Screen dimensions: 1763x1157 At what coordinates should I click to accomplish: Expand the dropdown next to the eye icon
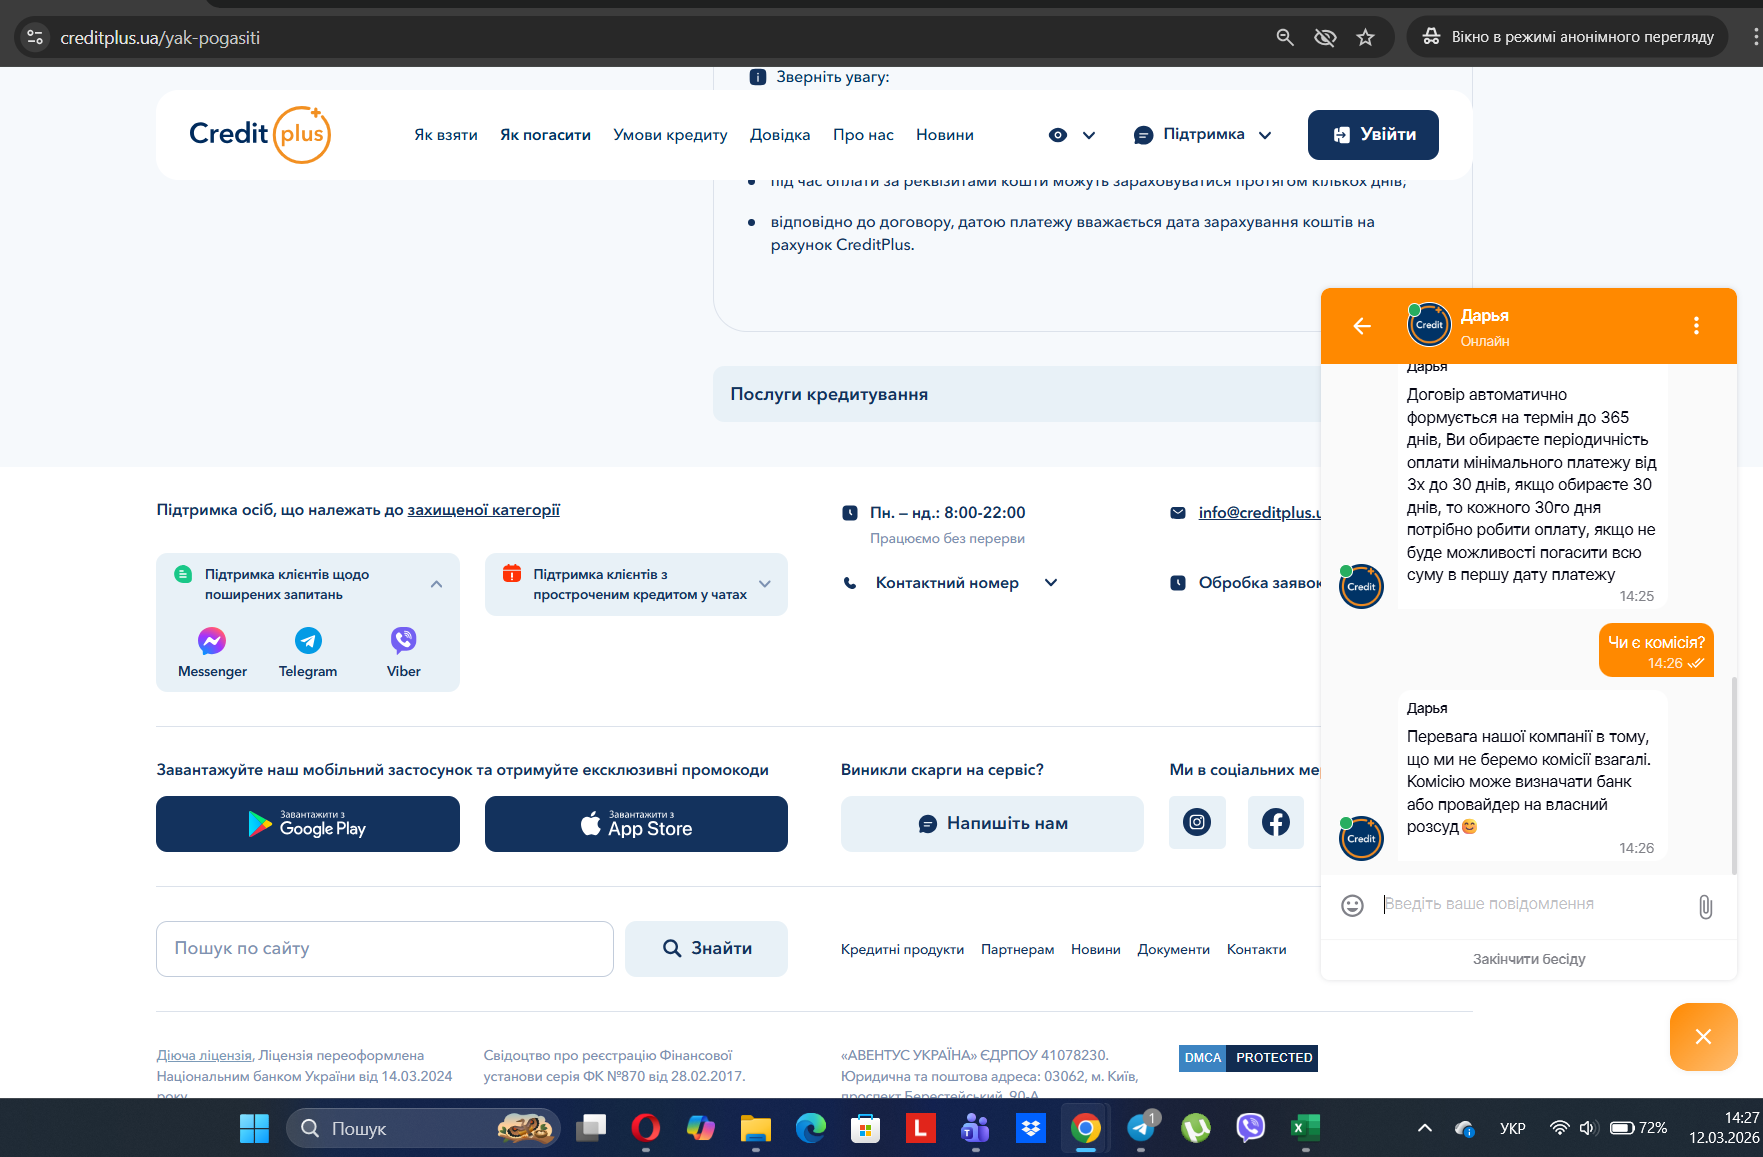pyautogui.click(x=1089, y=135)
